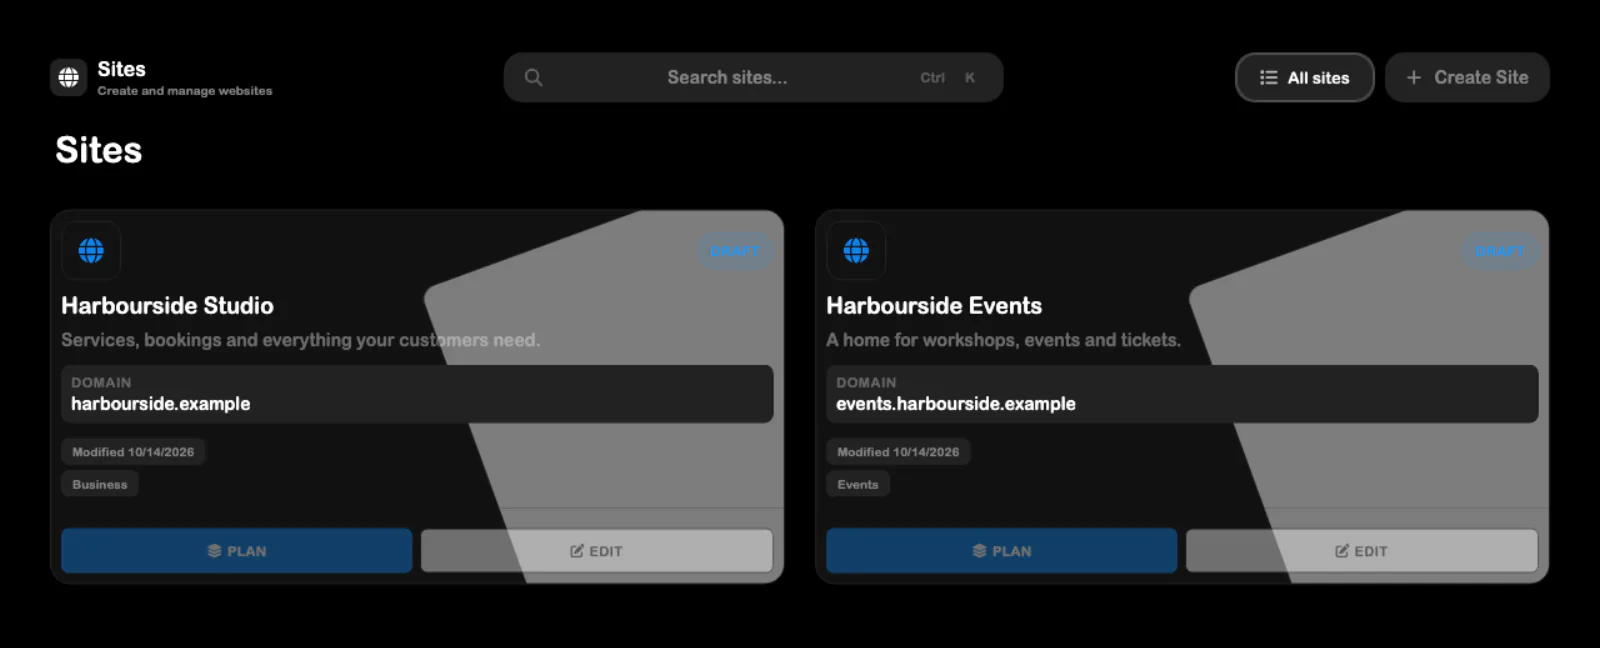Click Modified date chip on Harbourside Studio
This screenshot has width=1600, height=648.
[x=133, y=452]
